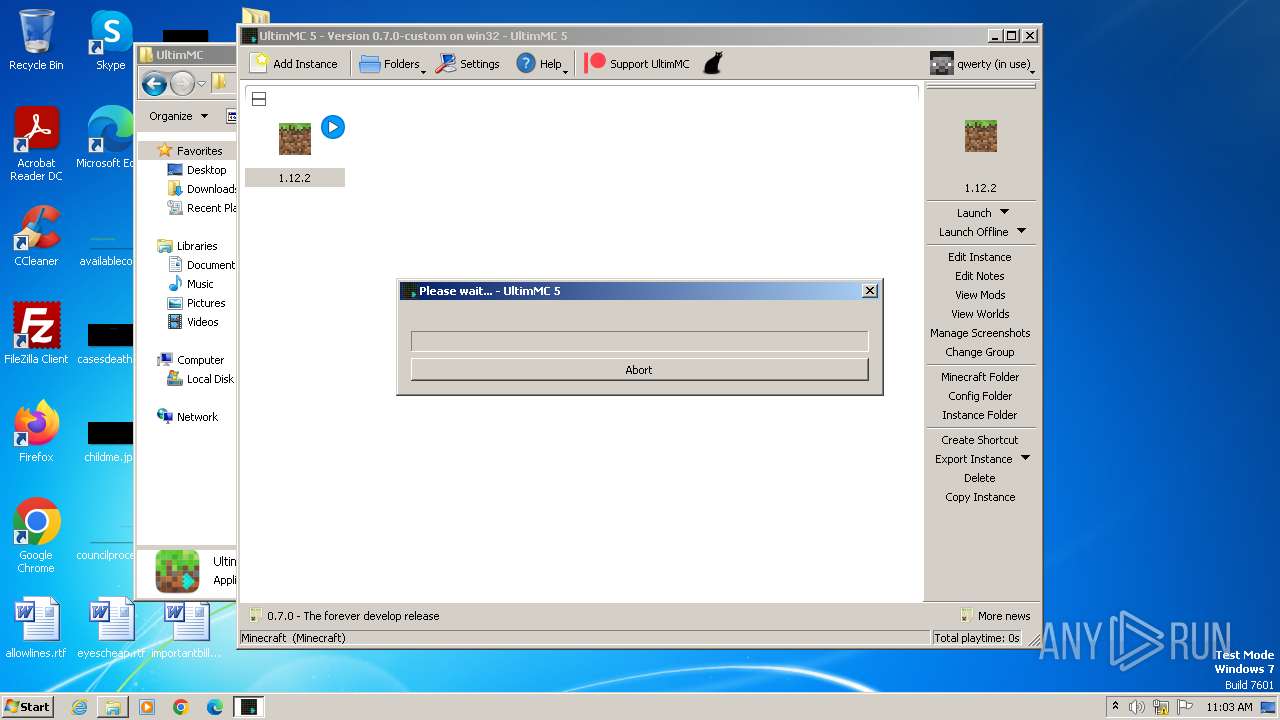Open CCleaner desktop icon
This screenshot has height=720, width=1280.
coord(36,236)
